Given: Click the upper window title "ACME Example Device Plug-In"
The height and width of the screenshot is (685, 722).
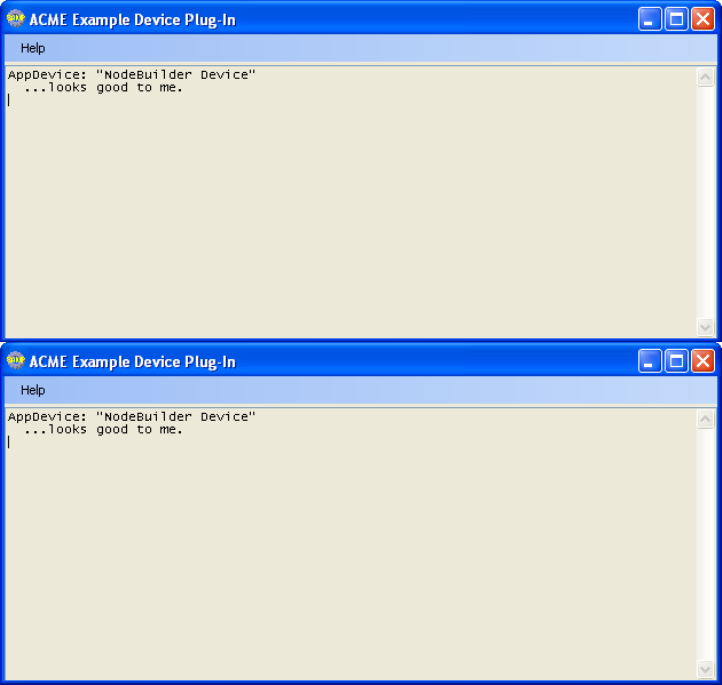Looking at the screenshot, I should [133, 20].
